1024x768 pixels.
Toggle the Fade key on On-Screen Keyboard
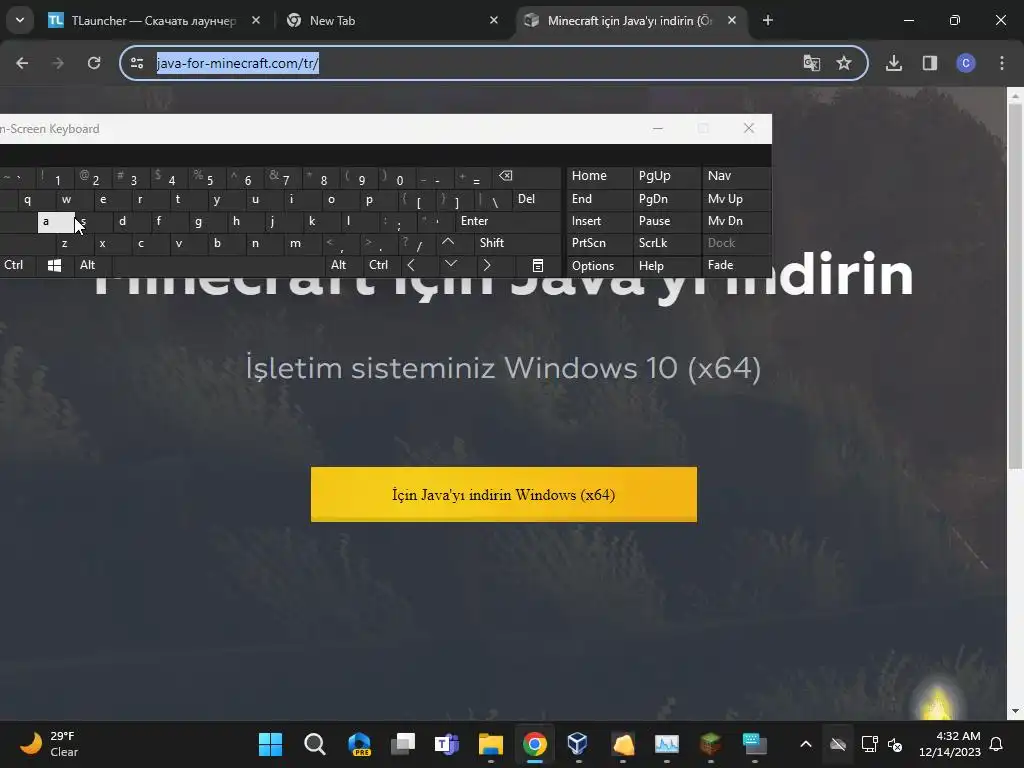tap(737, 265)
